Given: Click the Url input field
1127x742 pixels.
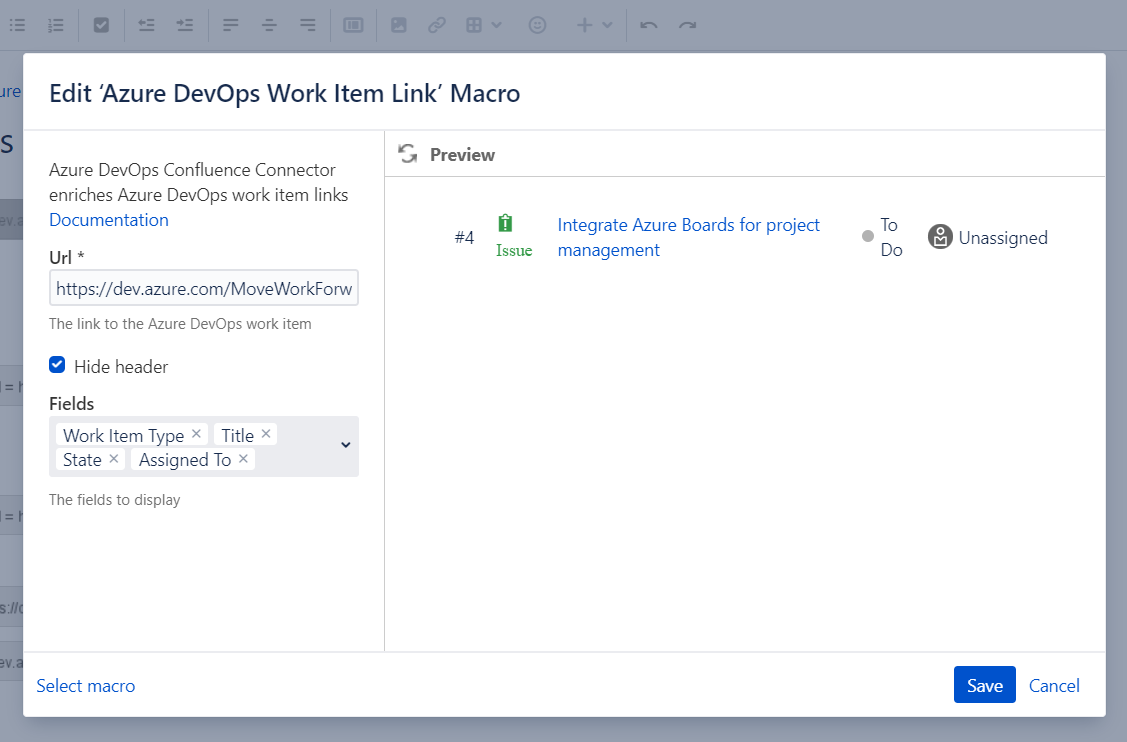Looking at the screenshot, I should pos(204,288).
